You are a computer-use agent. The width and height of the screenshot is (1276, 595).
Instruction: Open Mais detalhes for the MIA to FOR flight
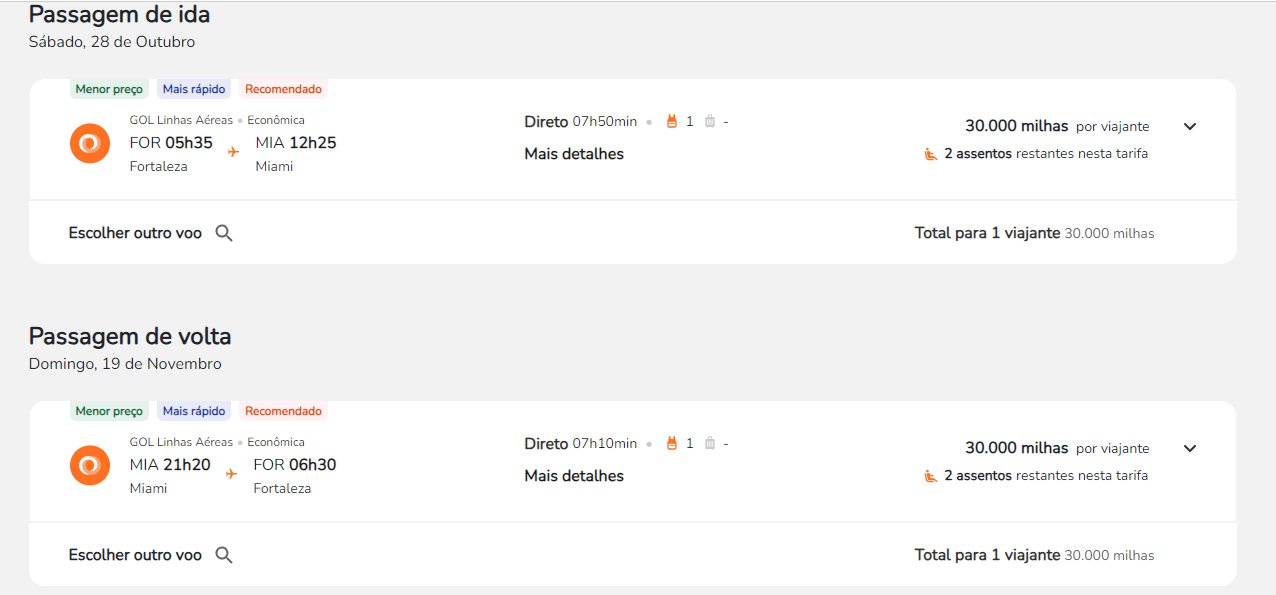574,476
